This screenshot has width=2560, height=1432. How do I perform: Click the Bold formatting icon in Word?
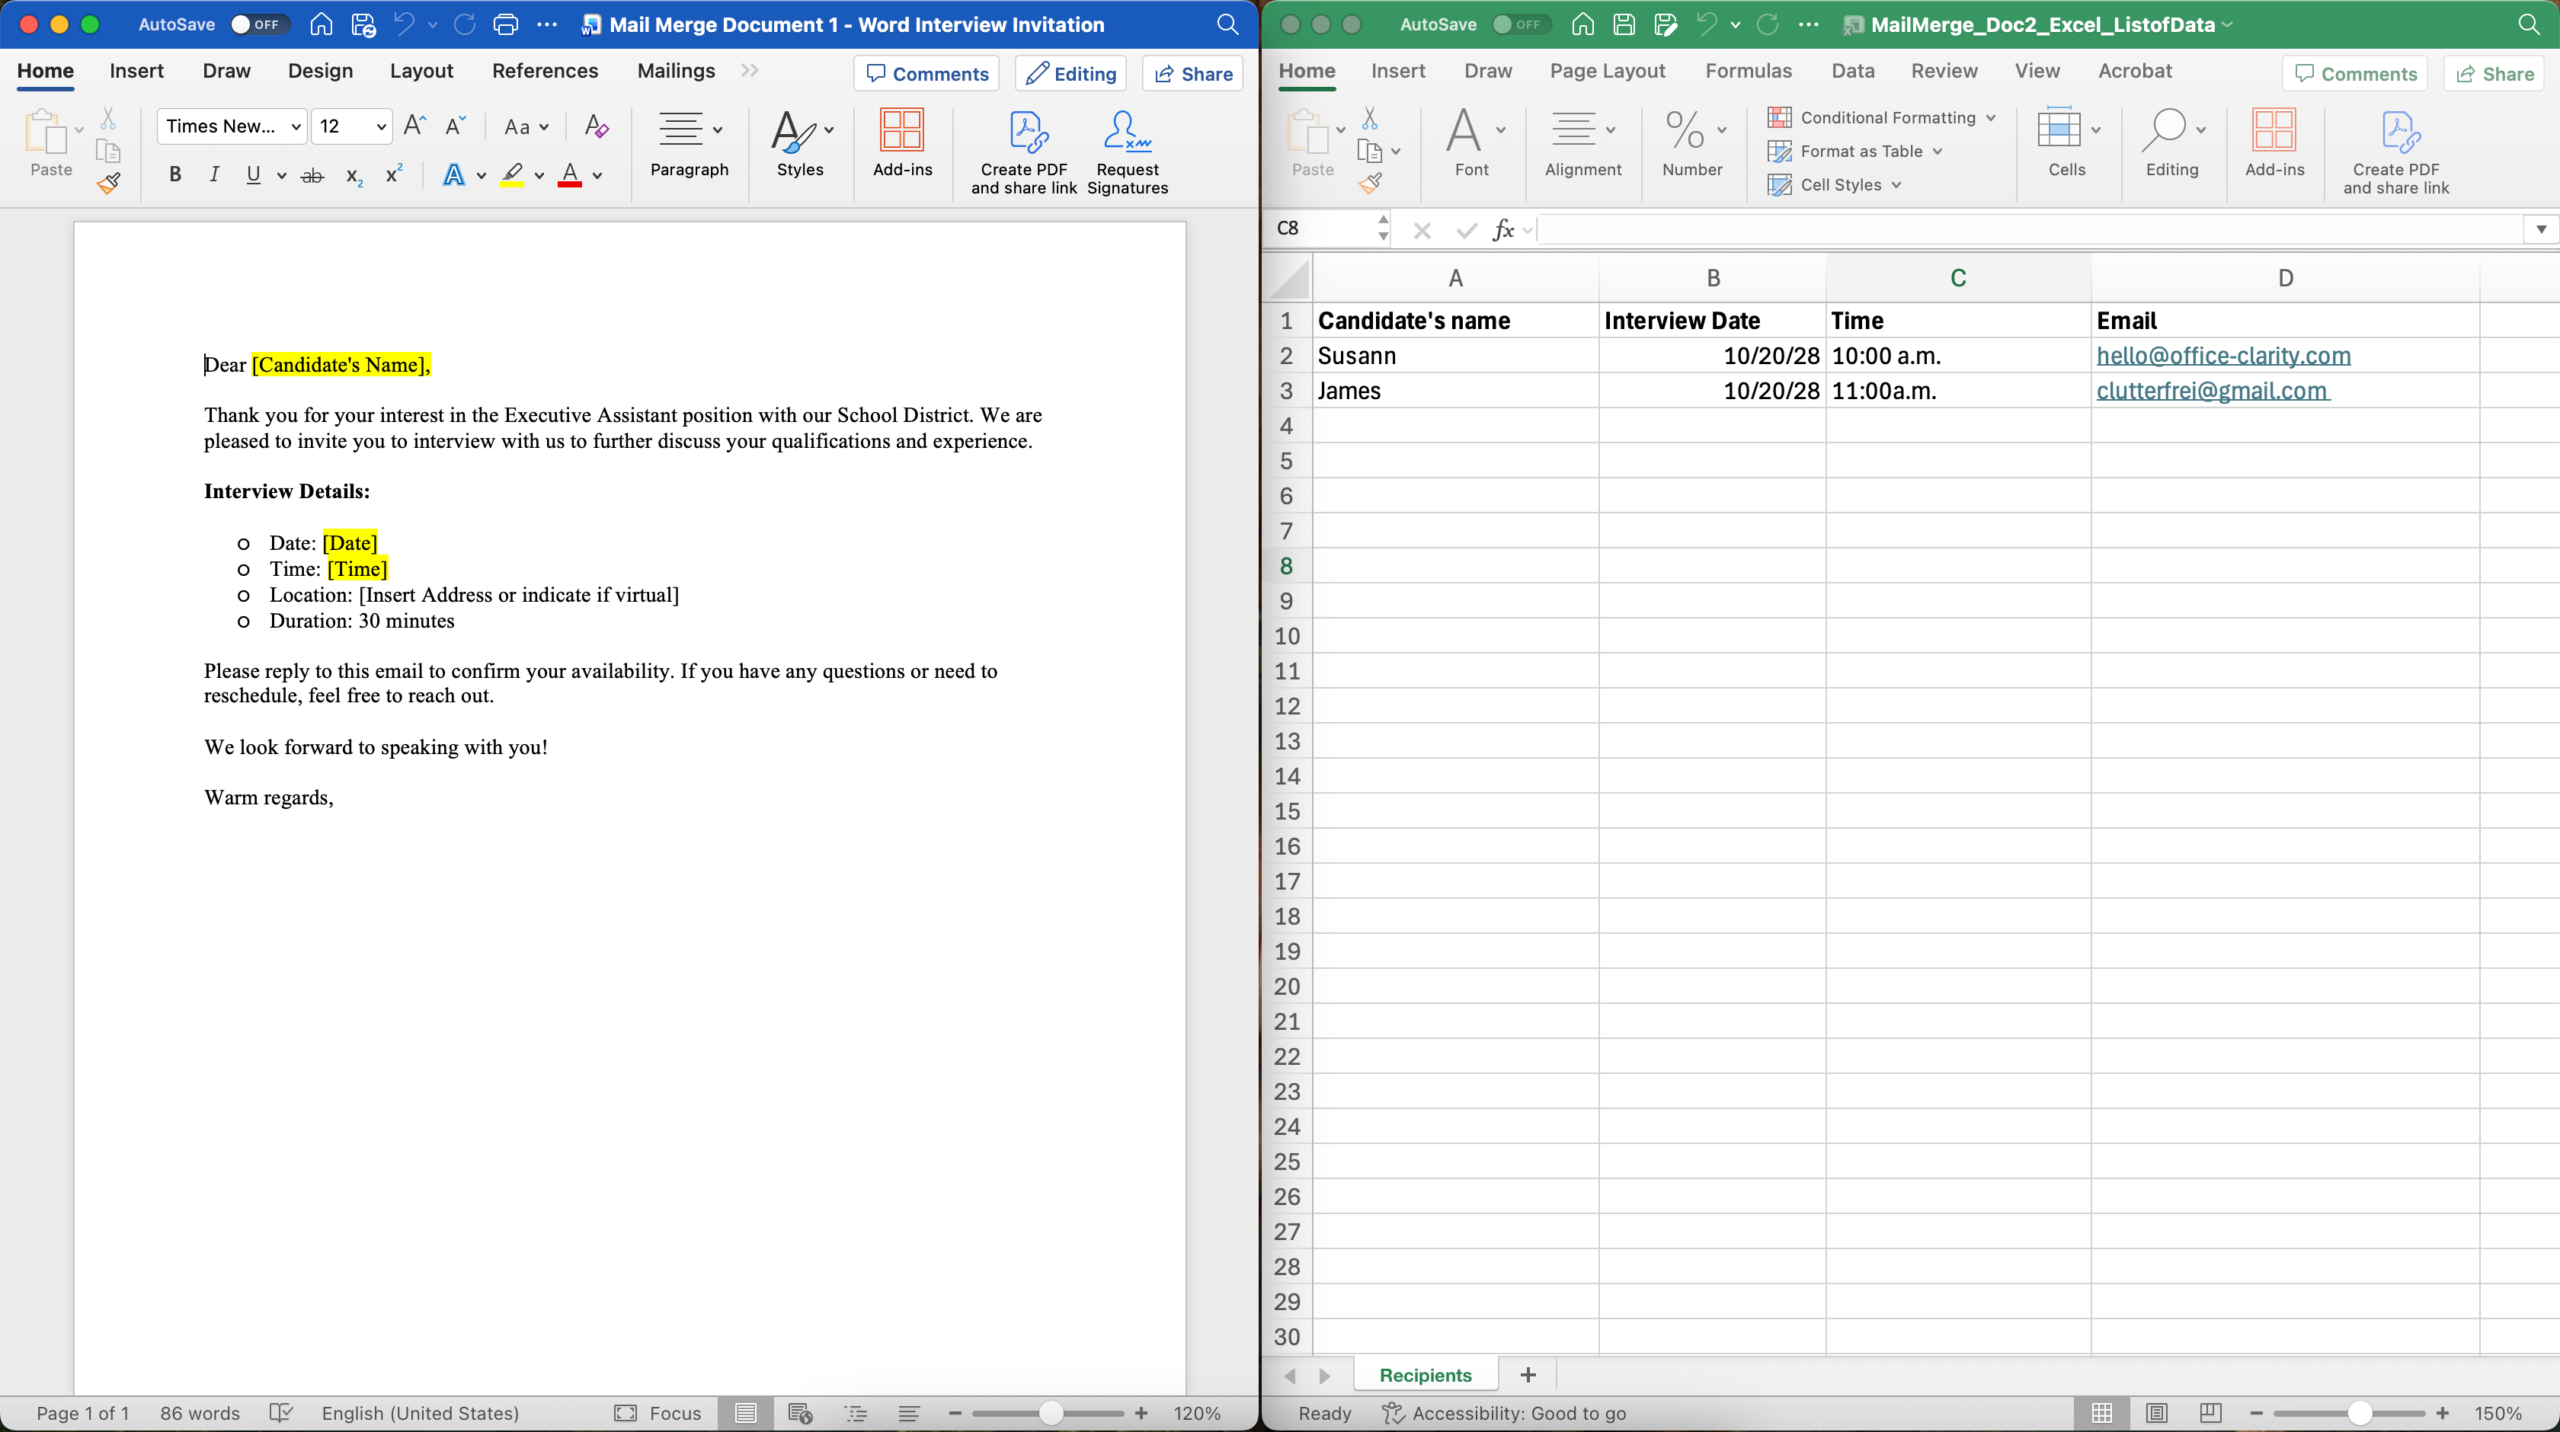175,175
